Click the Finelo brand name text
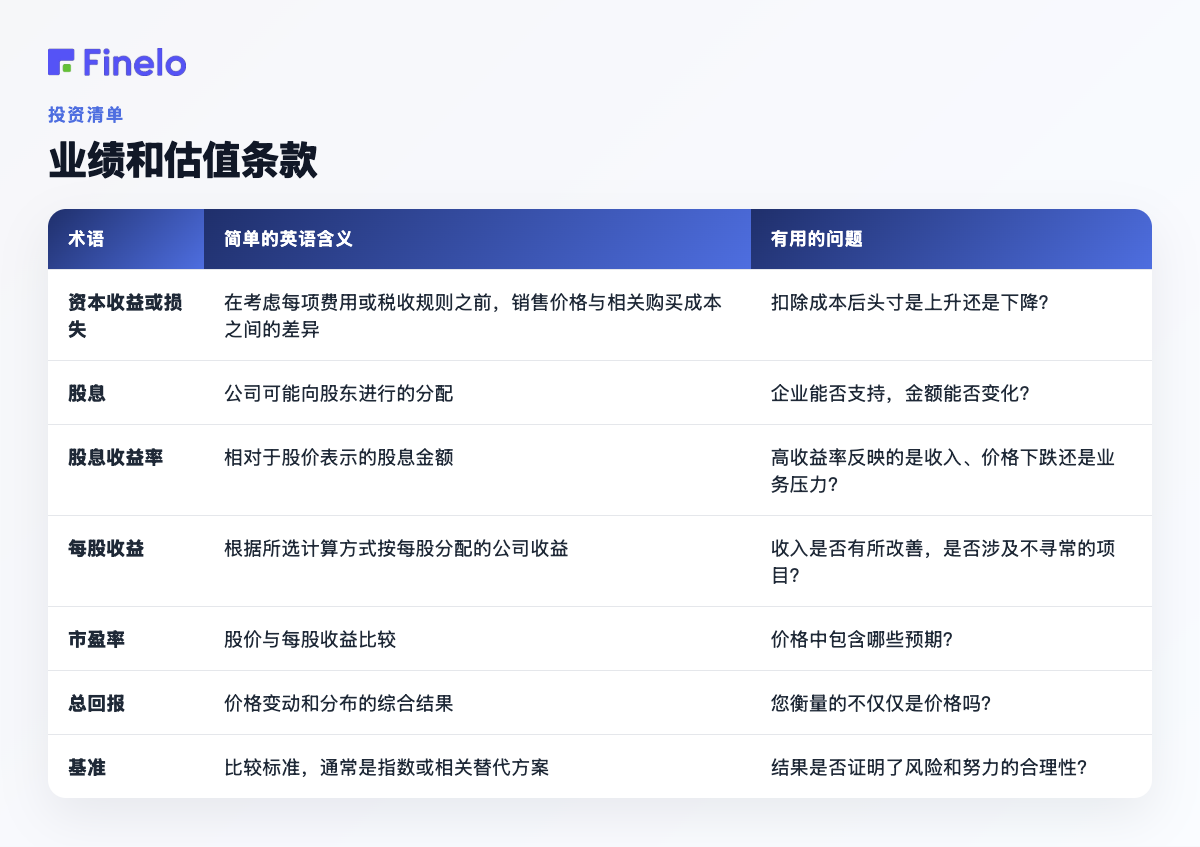 pyautogui.click(x=135, y=62)
